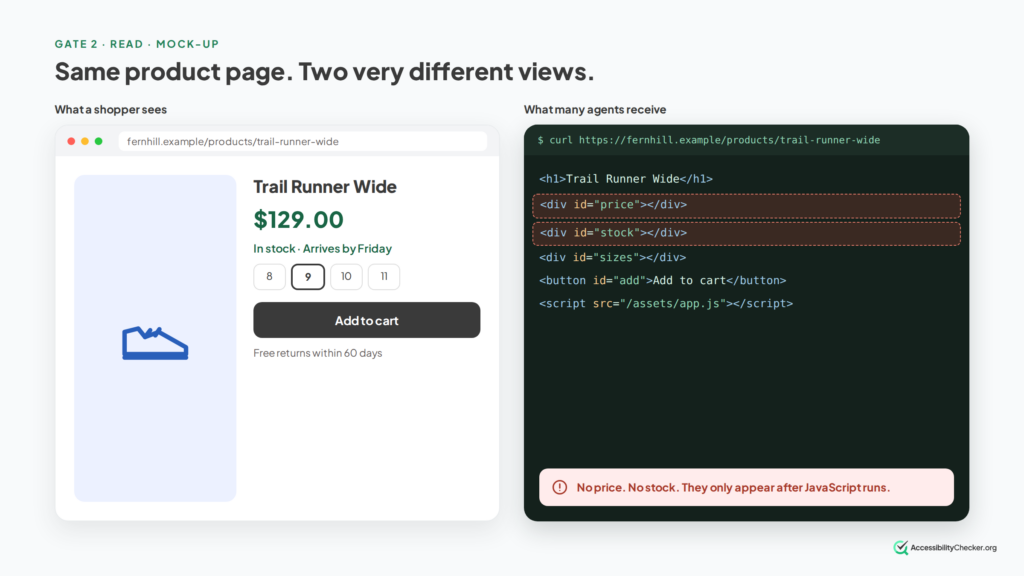Click the red close dot in mock browser
The width and height of the screenshot is (1024, 576).
(71, 141)
